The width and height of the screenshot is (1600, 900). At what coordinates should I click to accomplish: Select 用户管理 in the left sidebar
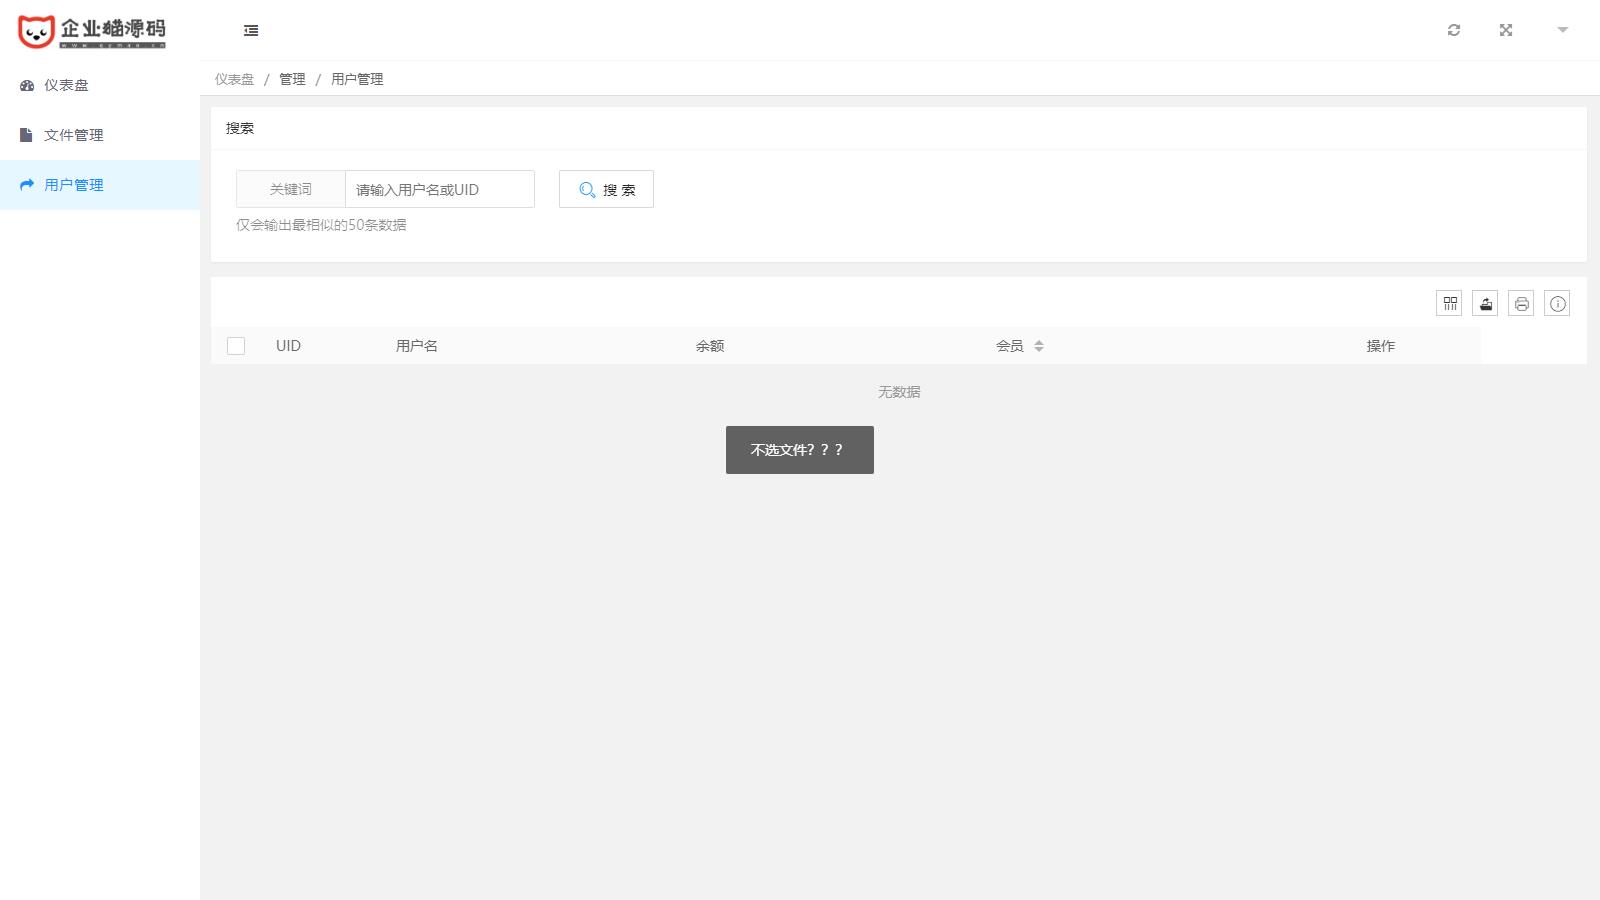[73, 185]
